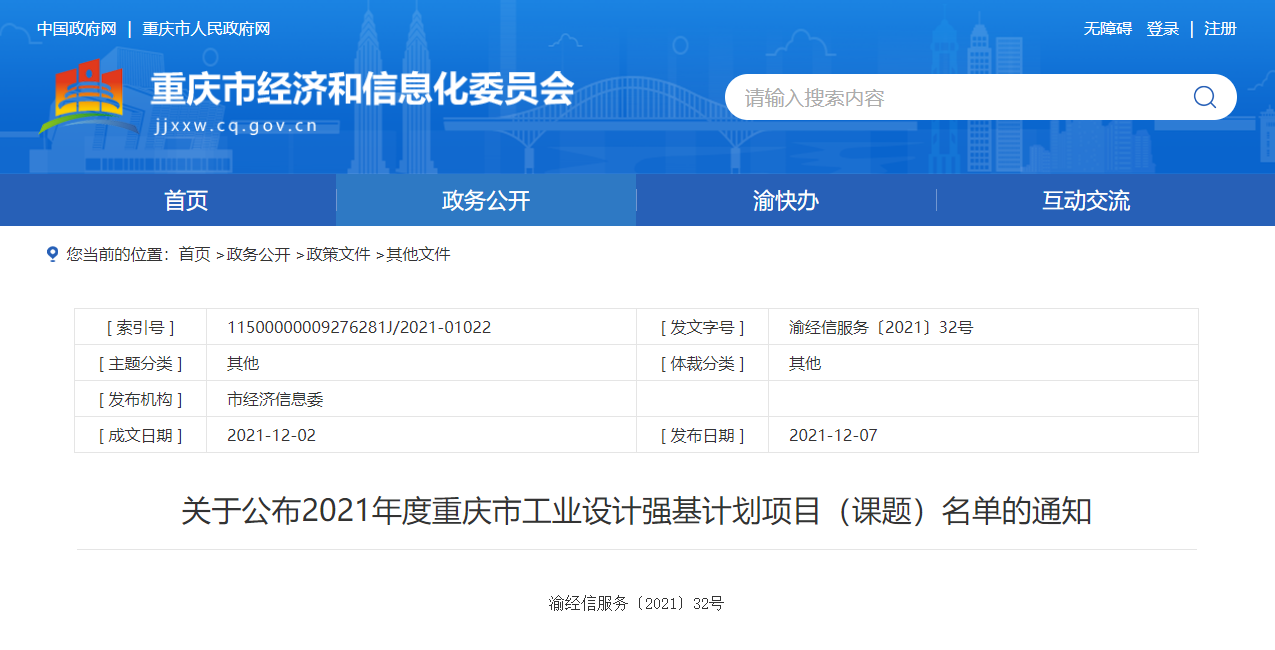Go to 首页 in the breadcrumb
Viewport: 1275px width, 650px height.
point(194,255)
